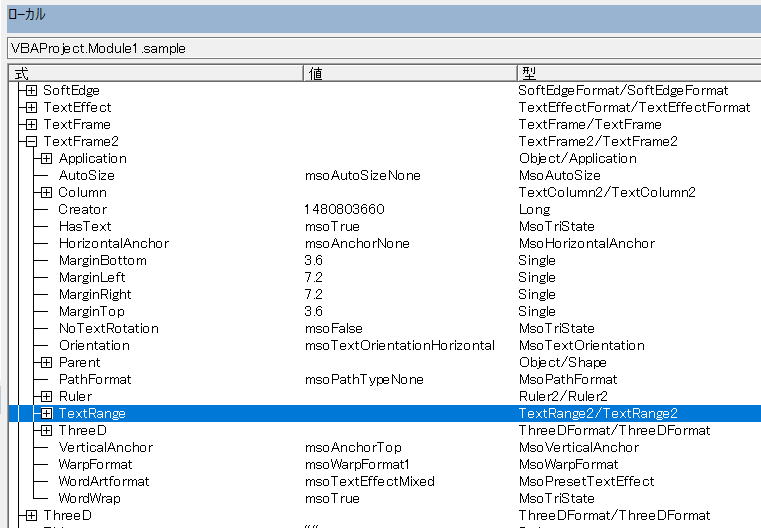This screenshot has height=528, width=761.
Task: Expand the TextEffect tree node
Action: click(x=31, y=107)
